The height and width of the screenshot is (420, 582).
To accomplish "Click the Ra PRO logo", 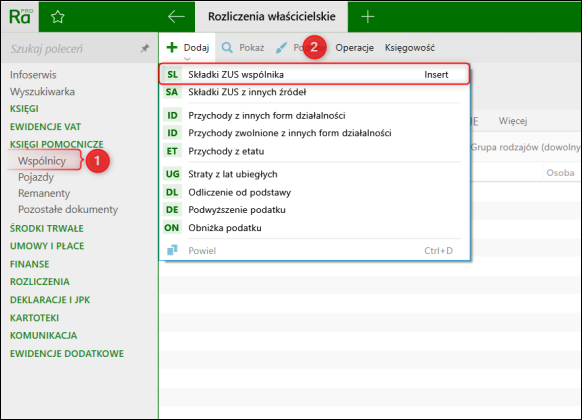I will [x=20, y=16].
